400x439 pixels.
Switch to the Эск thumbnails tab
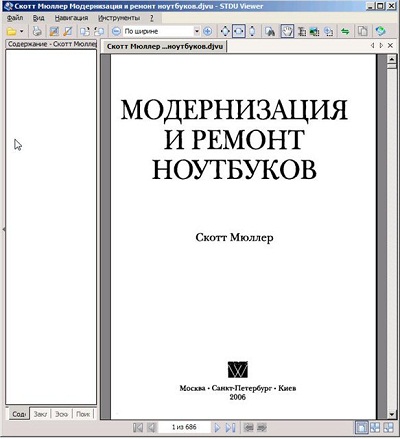(61, 414)
